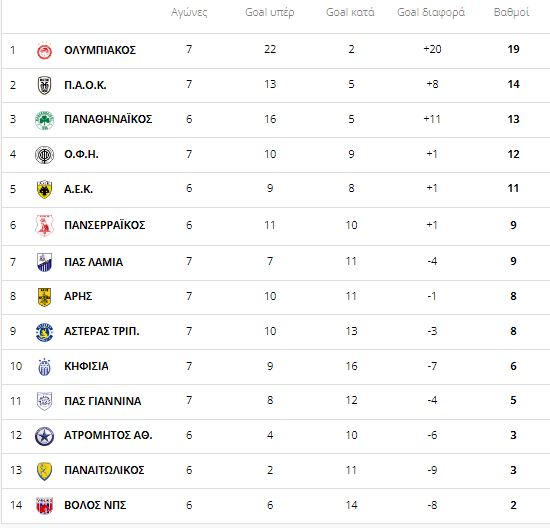Click the Π.Α.Ο.Κ. team logo
The height and width of the screenshot is (528, 550).
(45, 85)
